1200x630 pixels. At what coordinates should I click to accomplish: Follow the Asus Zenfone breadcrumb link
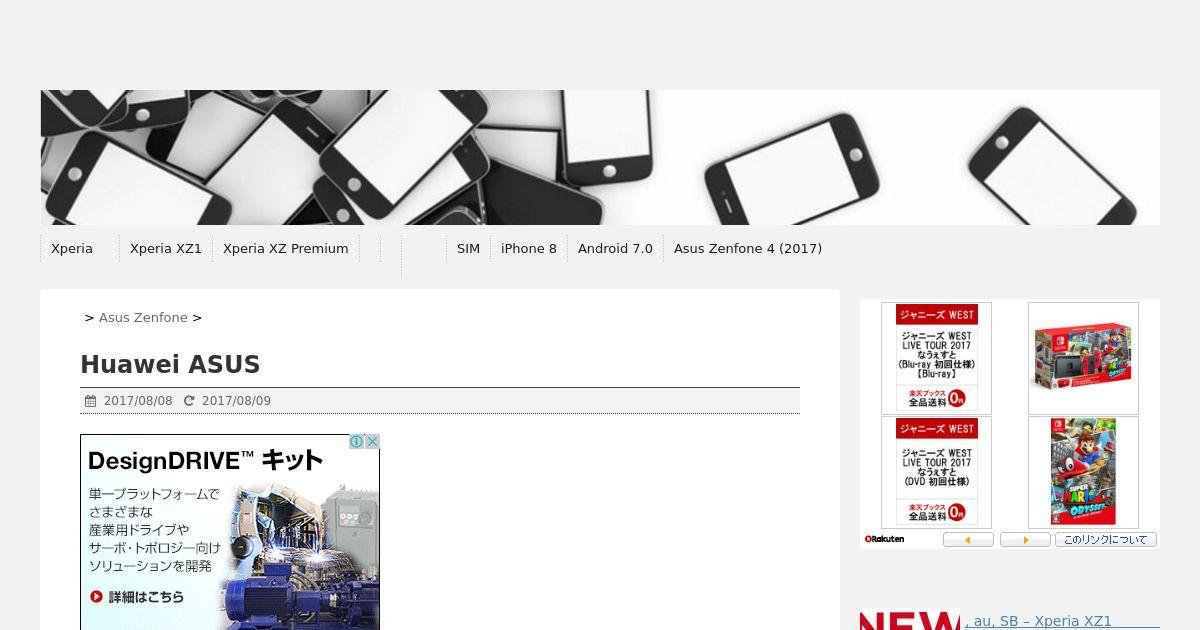[143, 318]
